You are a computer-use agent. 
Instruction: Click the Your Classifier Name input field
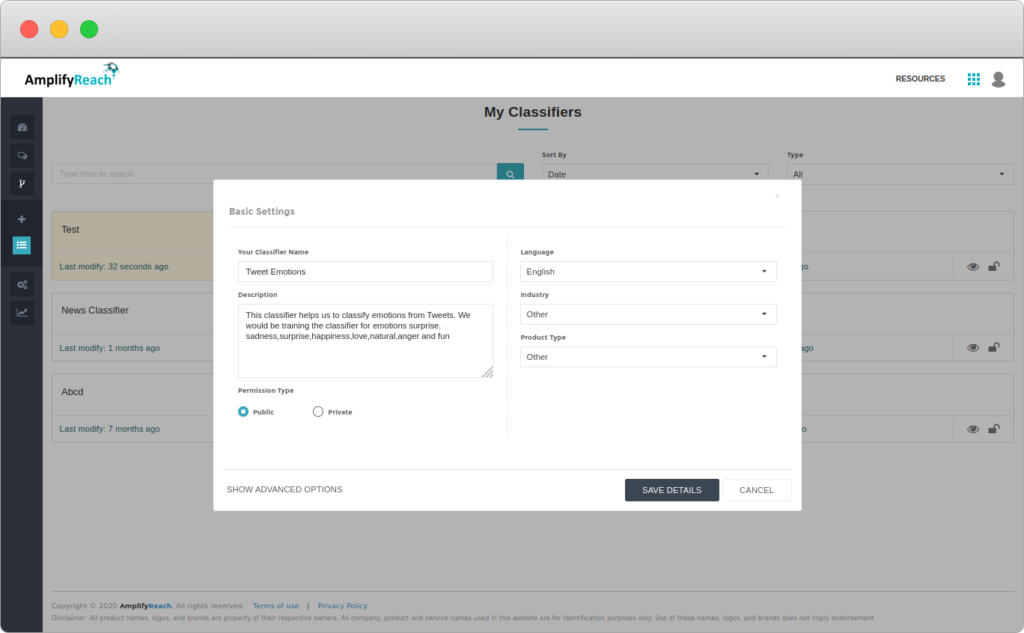pyautogui.click(x=365, y=271)
